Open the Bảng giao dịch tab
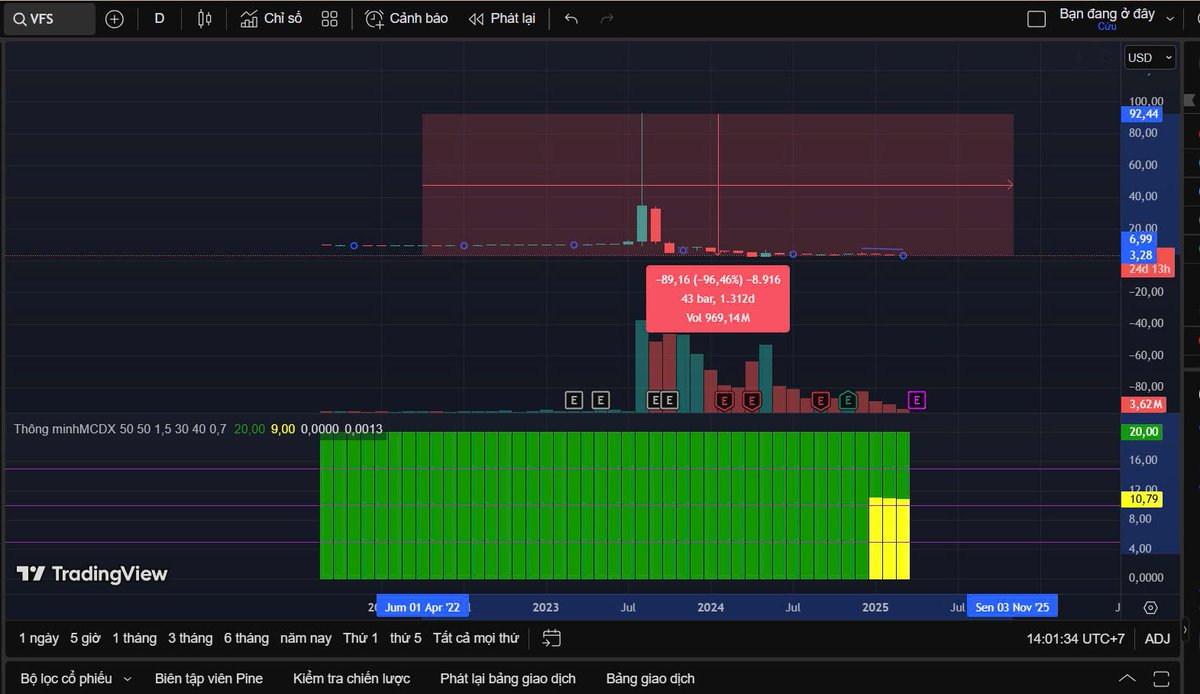Image resolution: width=1200 pixels, height=694 pixels. [x=650, y=678]
